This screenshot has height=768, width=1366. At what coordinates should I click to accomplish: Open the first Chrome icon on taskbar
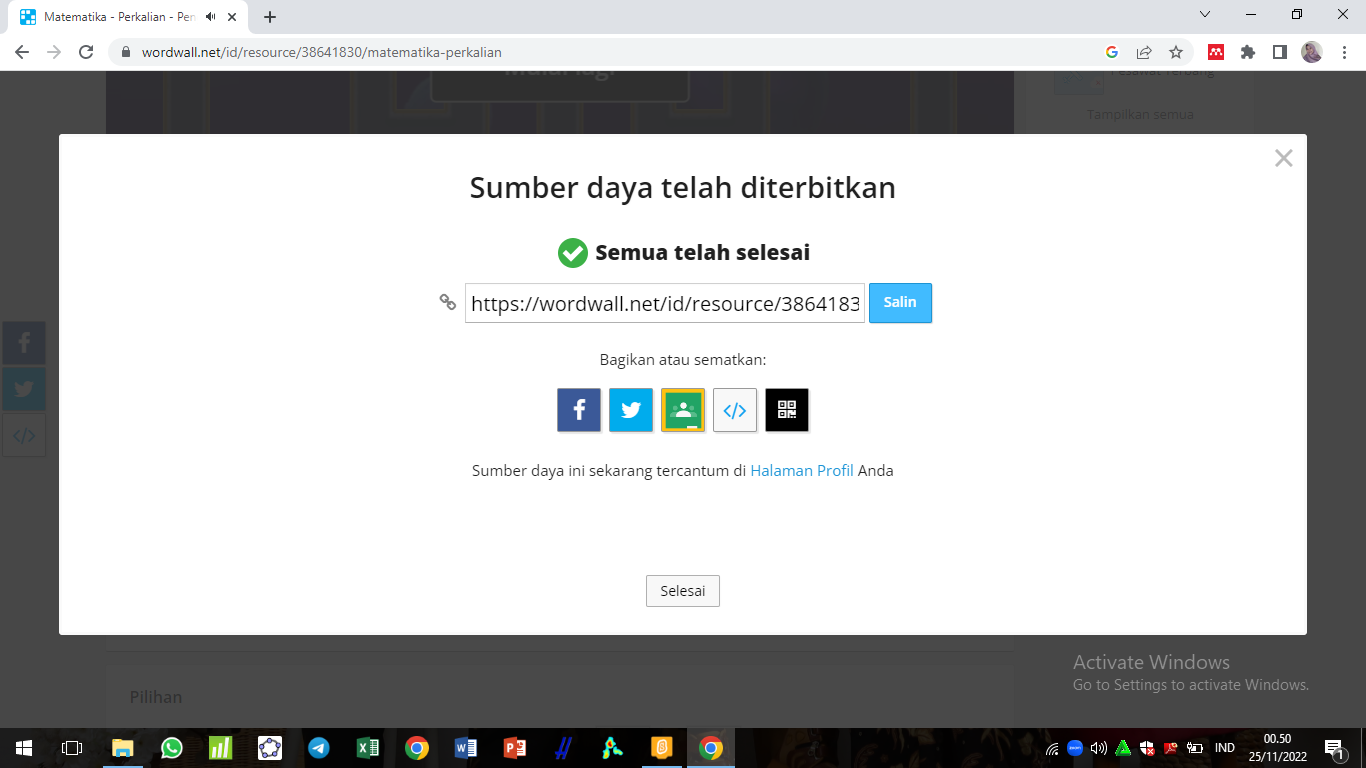click(416, 748)
